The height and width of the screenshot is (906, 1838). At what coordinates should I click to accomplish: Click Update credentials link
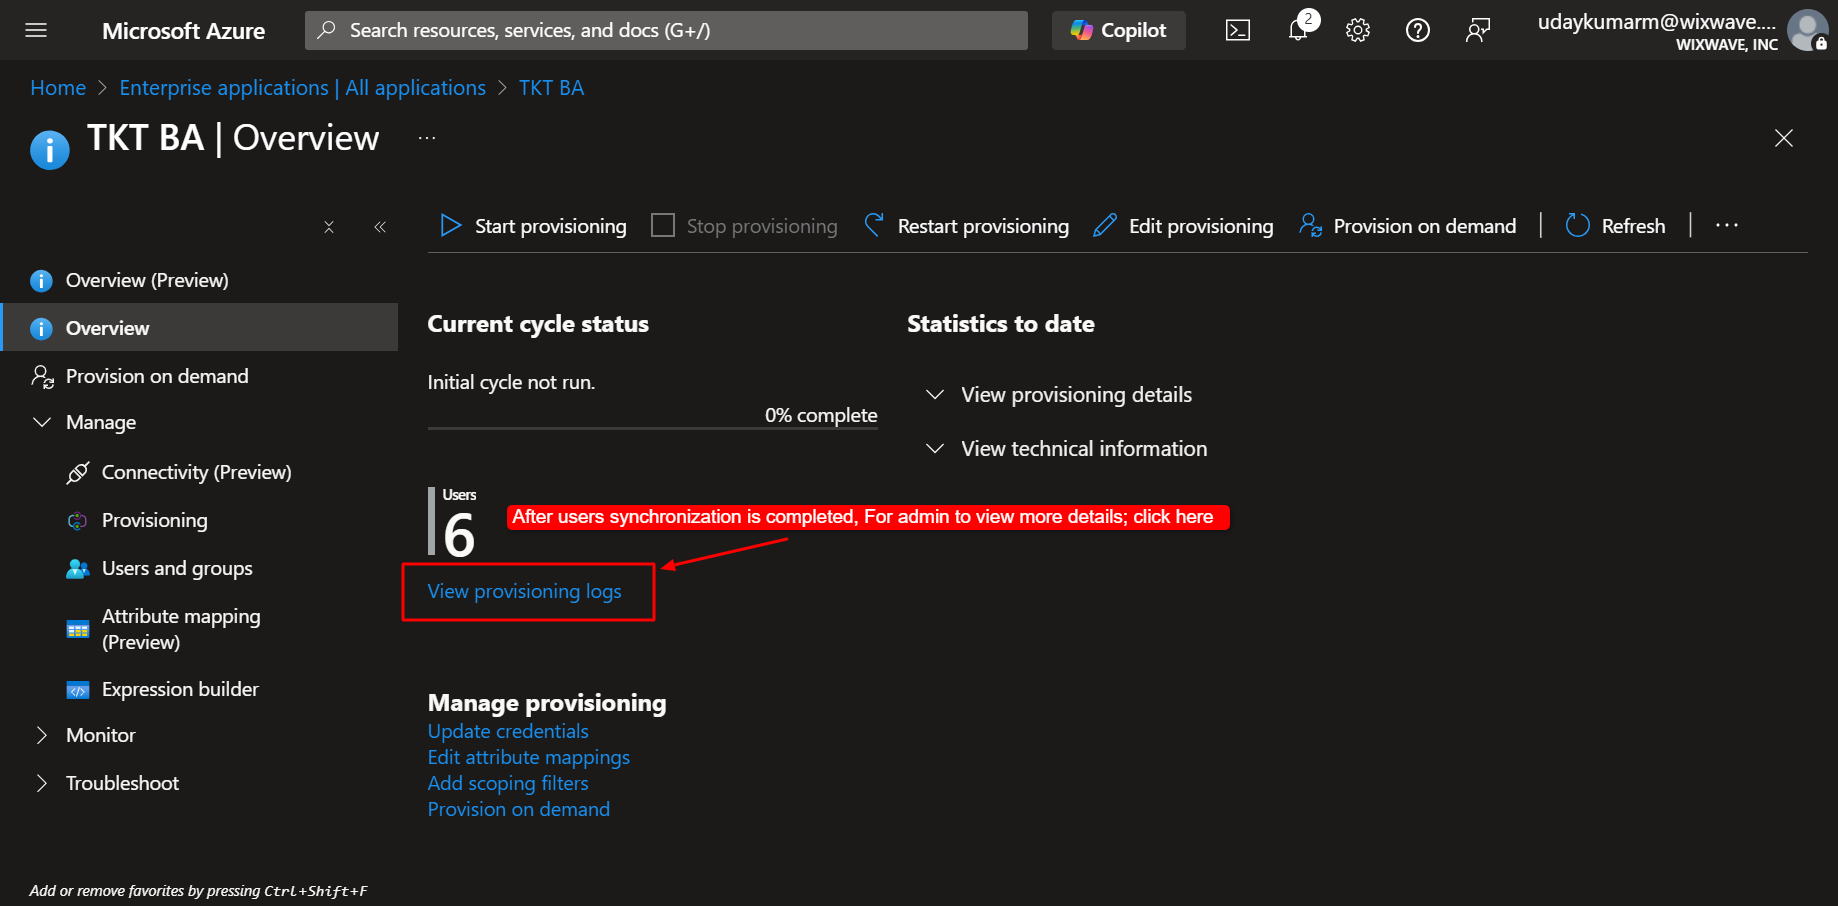pos(508,731)
